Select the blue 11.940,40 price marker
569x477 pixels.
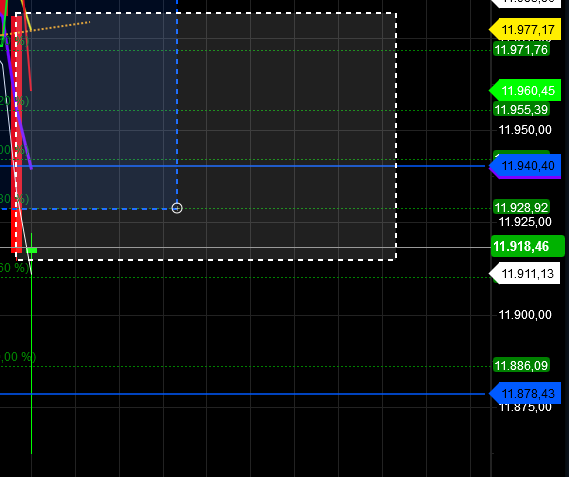click(525, 166)
